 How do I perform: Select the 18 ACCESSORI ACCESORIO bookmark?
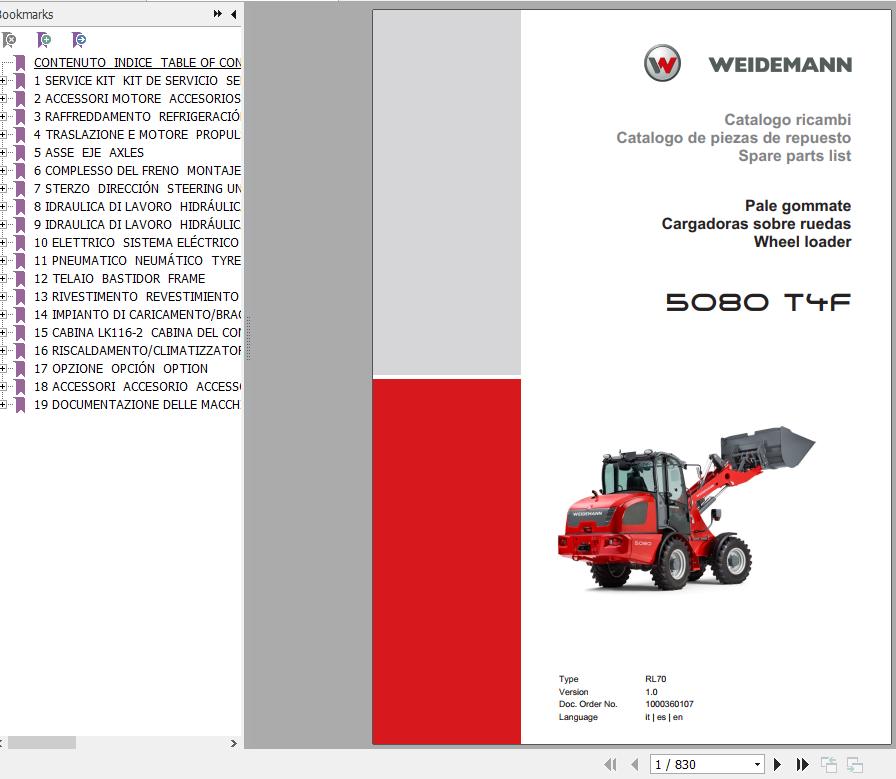(x=137, y=386)
